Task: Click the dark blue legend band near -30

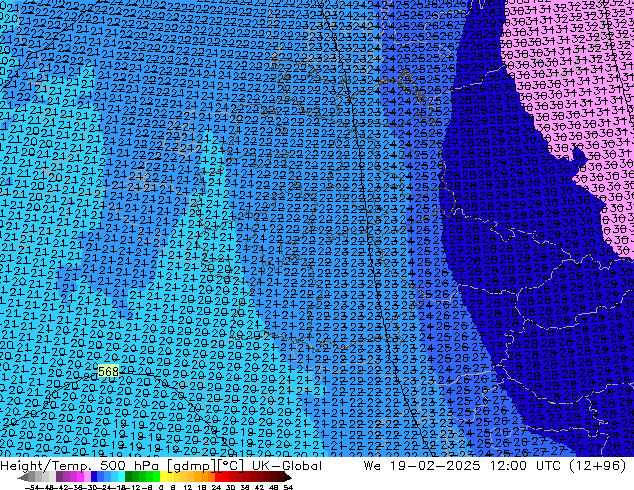Action: click(x=94, y=477)
